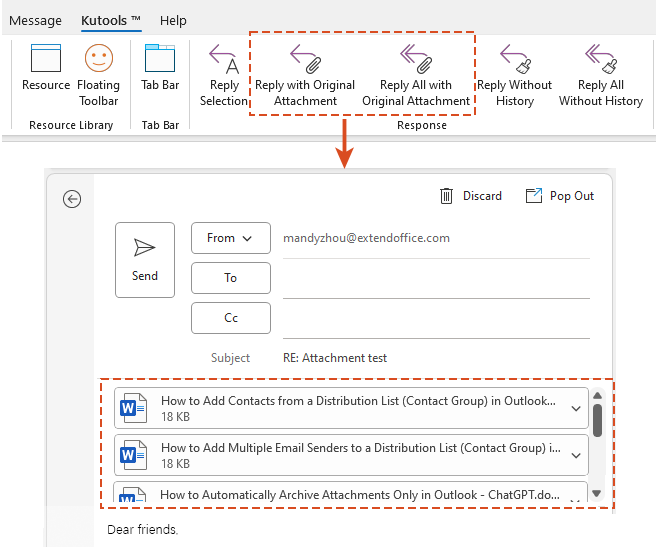Click the Tab Bar icon
Viewport: 656px width, 550px height.
tap(159, 60)
